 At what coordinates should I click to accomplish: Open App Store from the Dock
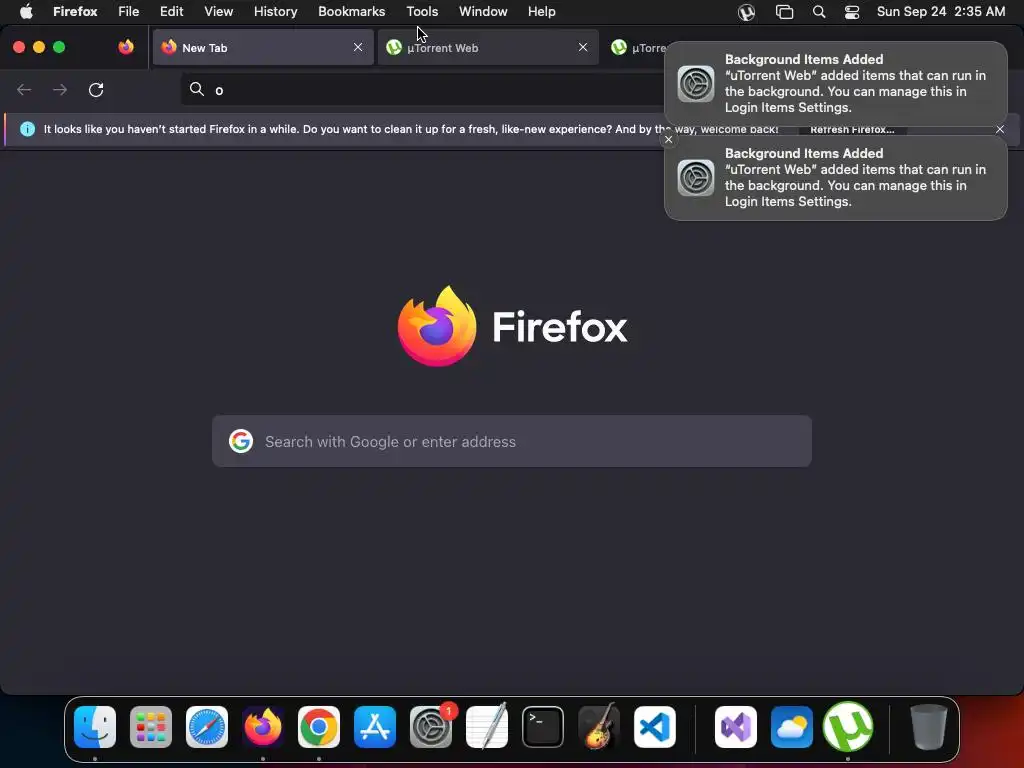(375, 727)
